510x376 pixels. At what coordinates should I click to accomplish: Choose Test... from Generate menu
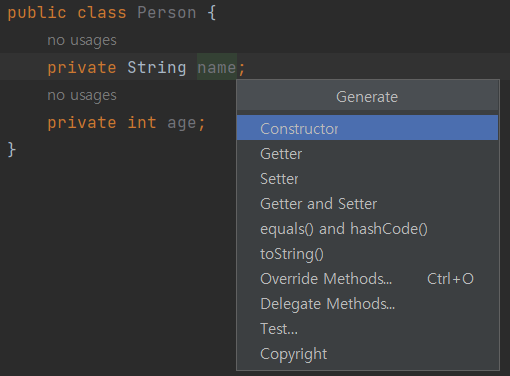click(x=367, y=329)
